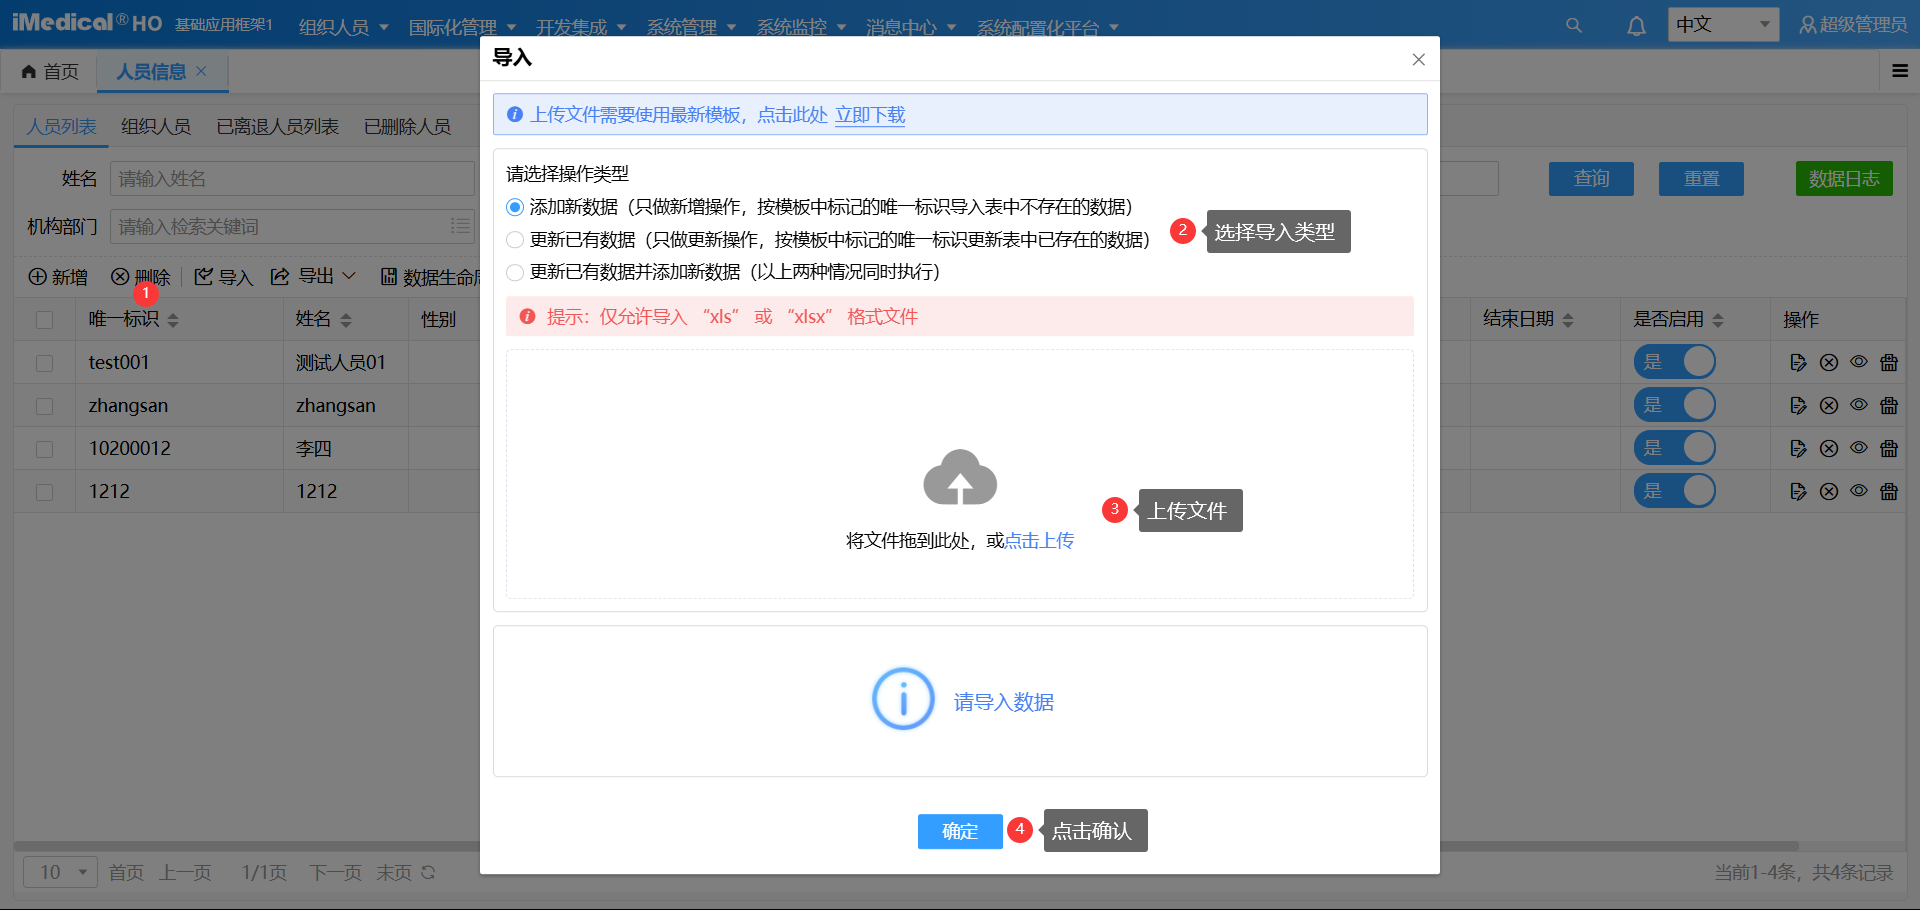Screen dimensions: 1920x910
Task: Select the 更新已有数据 radio option
Action: (515, 240)
